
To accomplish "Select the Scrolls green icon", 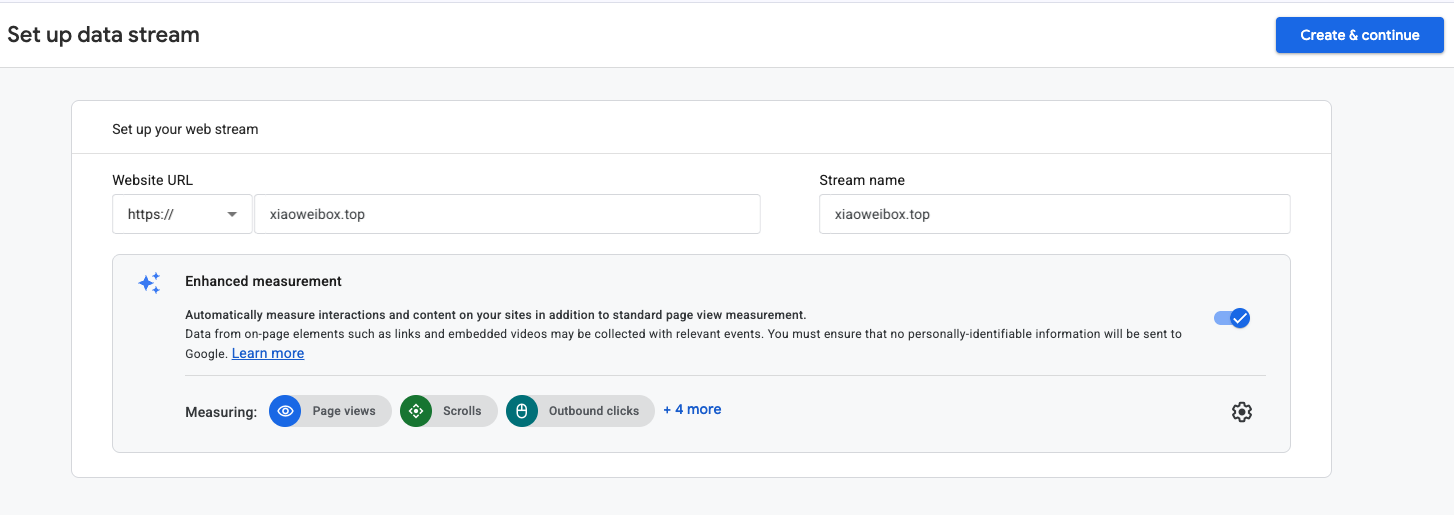I will [x=416, y=411].
